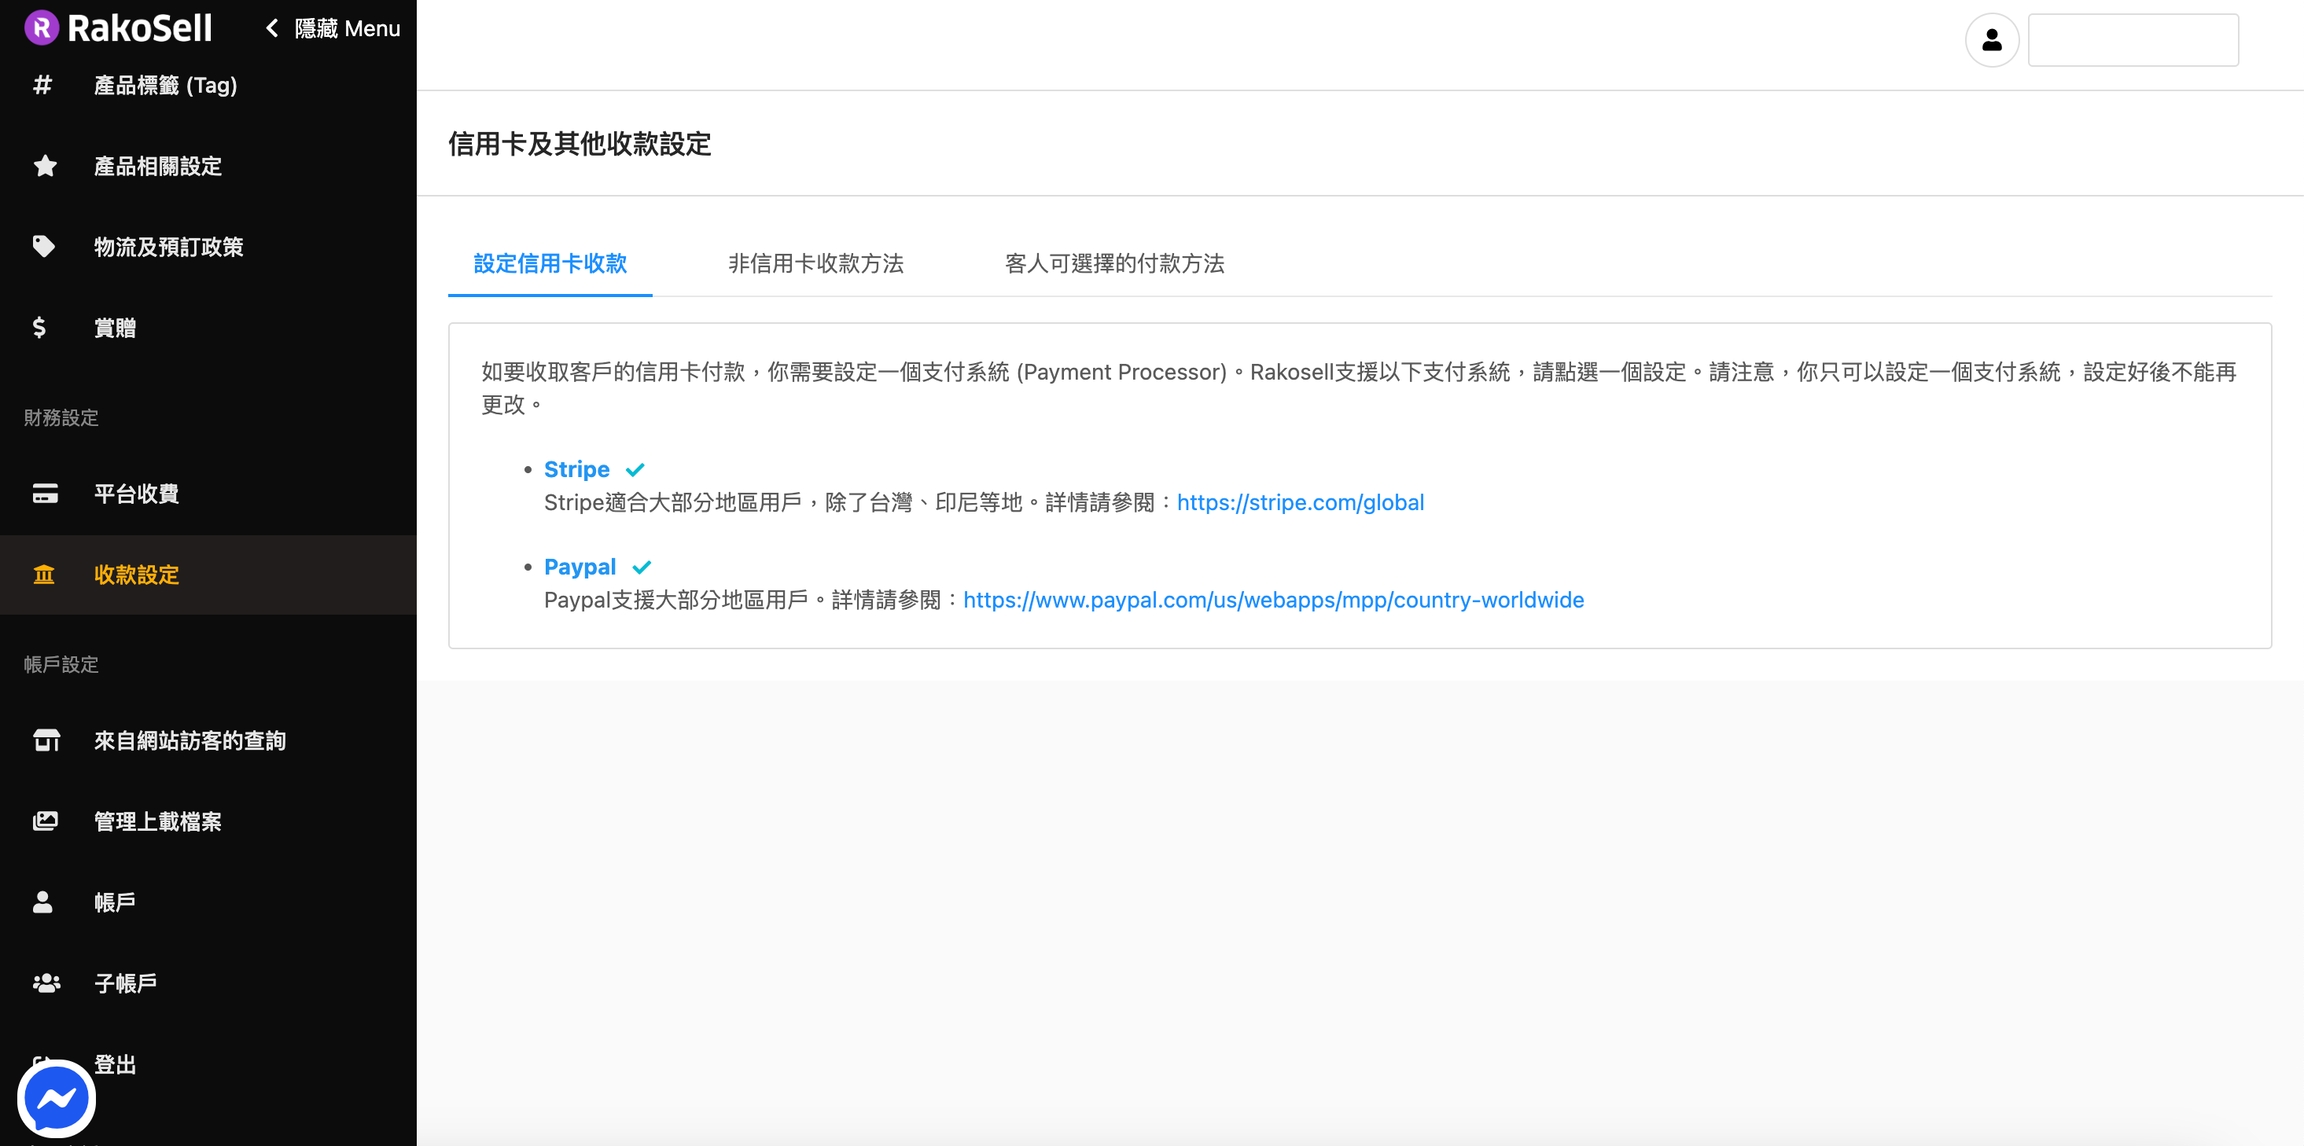Click the bank icon for 收款設定
The height and width of the screenshot is (1146, 2304).
tap(44, 574)
